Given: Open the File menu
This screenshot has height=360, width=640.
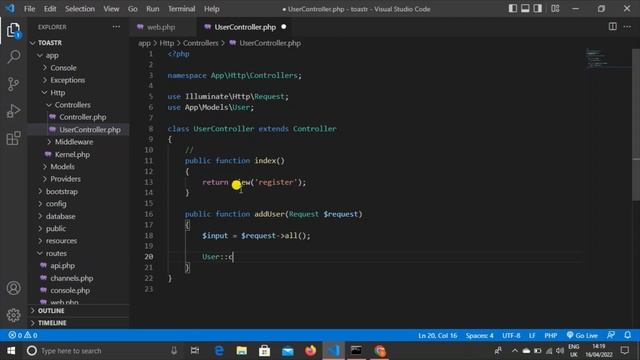Looking at the screenshot, I should click(29, 9).
